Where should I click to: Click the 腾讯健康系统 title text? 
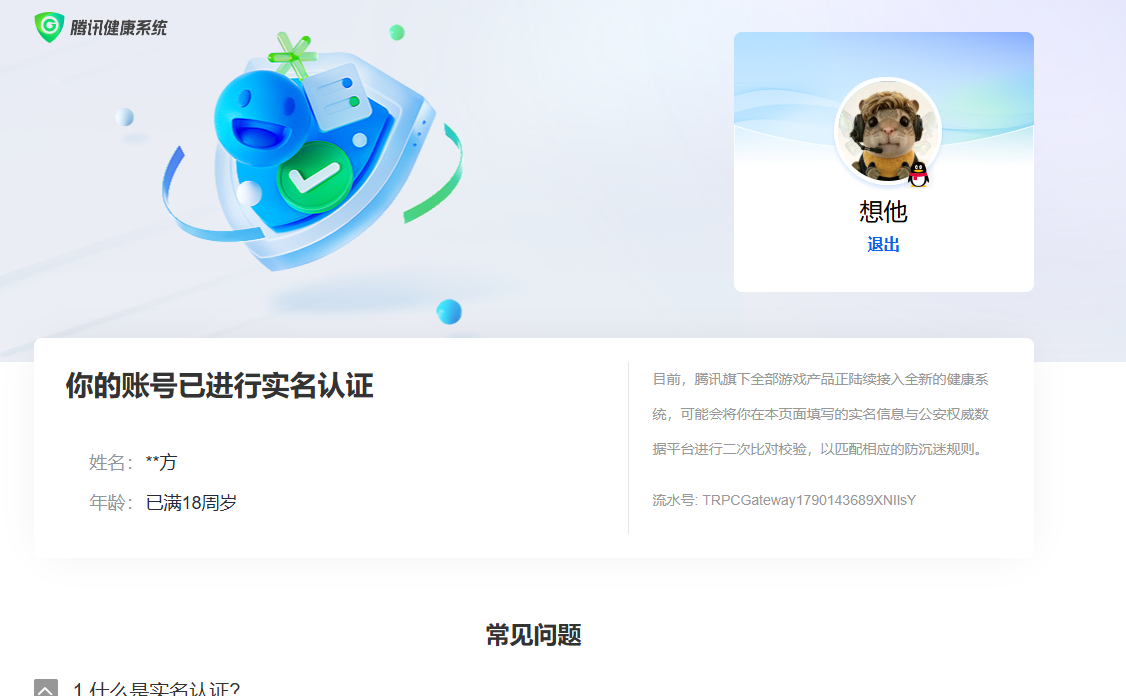(x=118, y=28)
